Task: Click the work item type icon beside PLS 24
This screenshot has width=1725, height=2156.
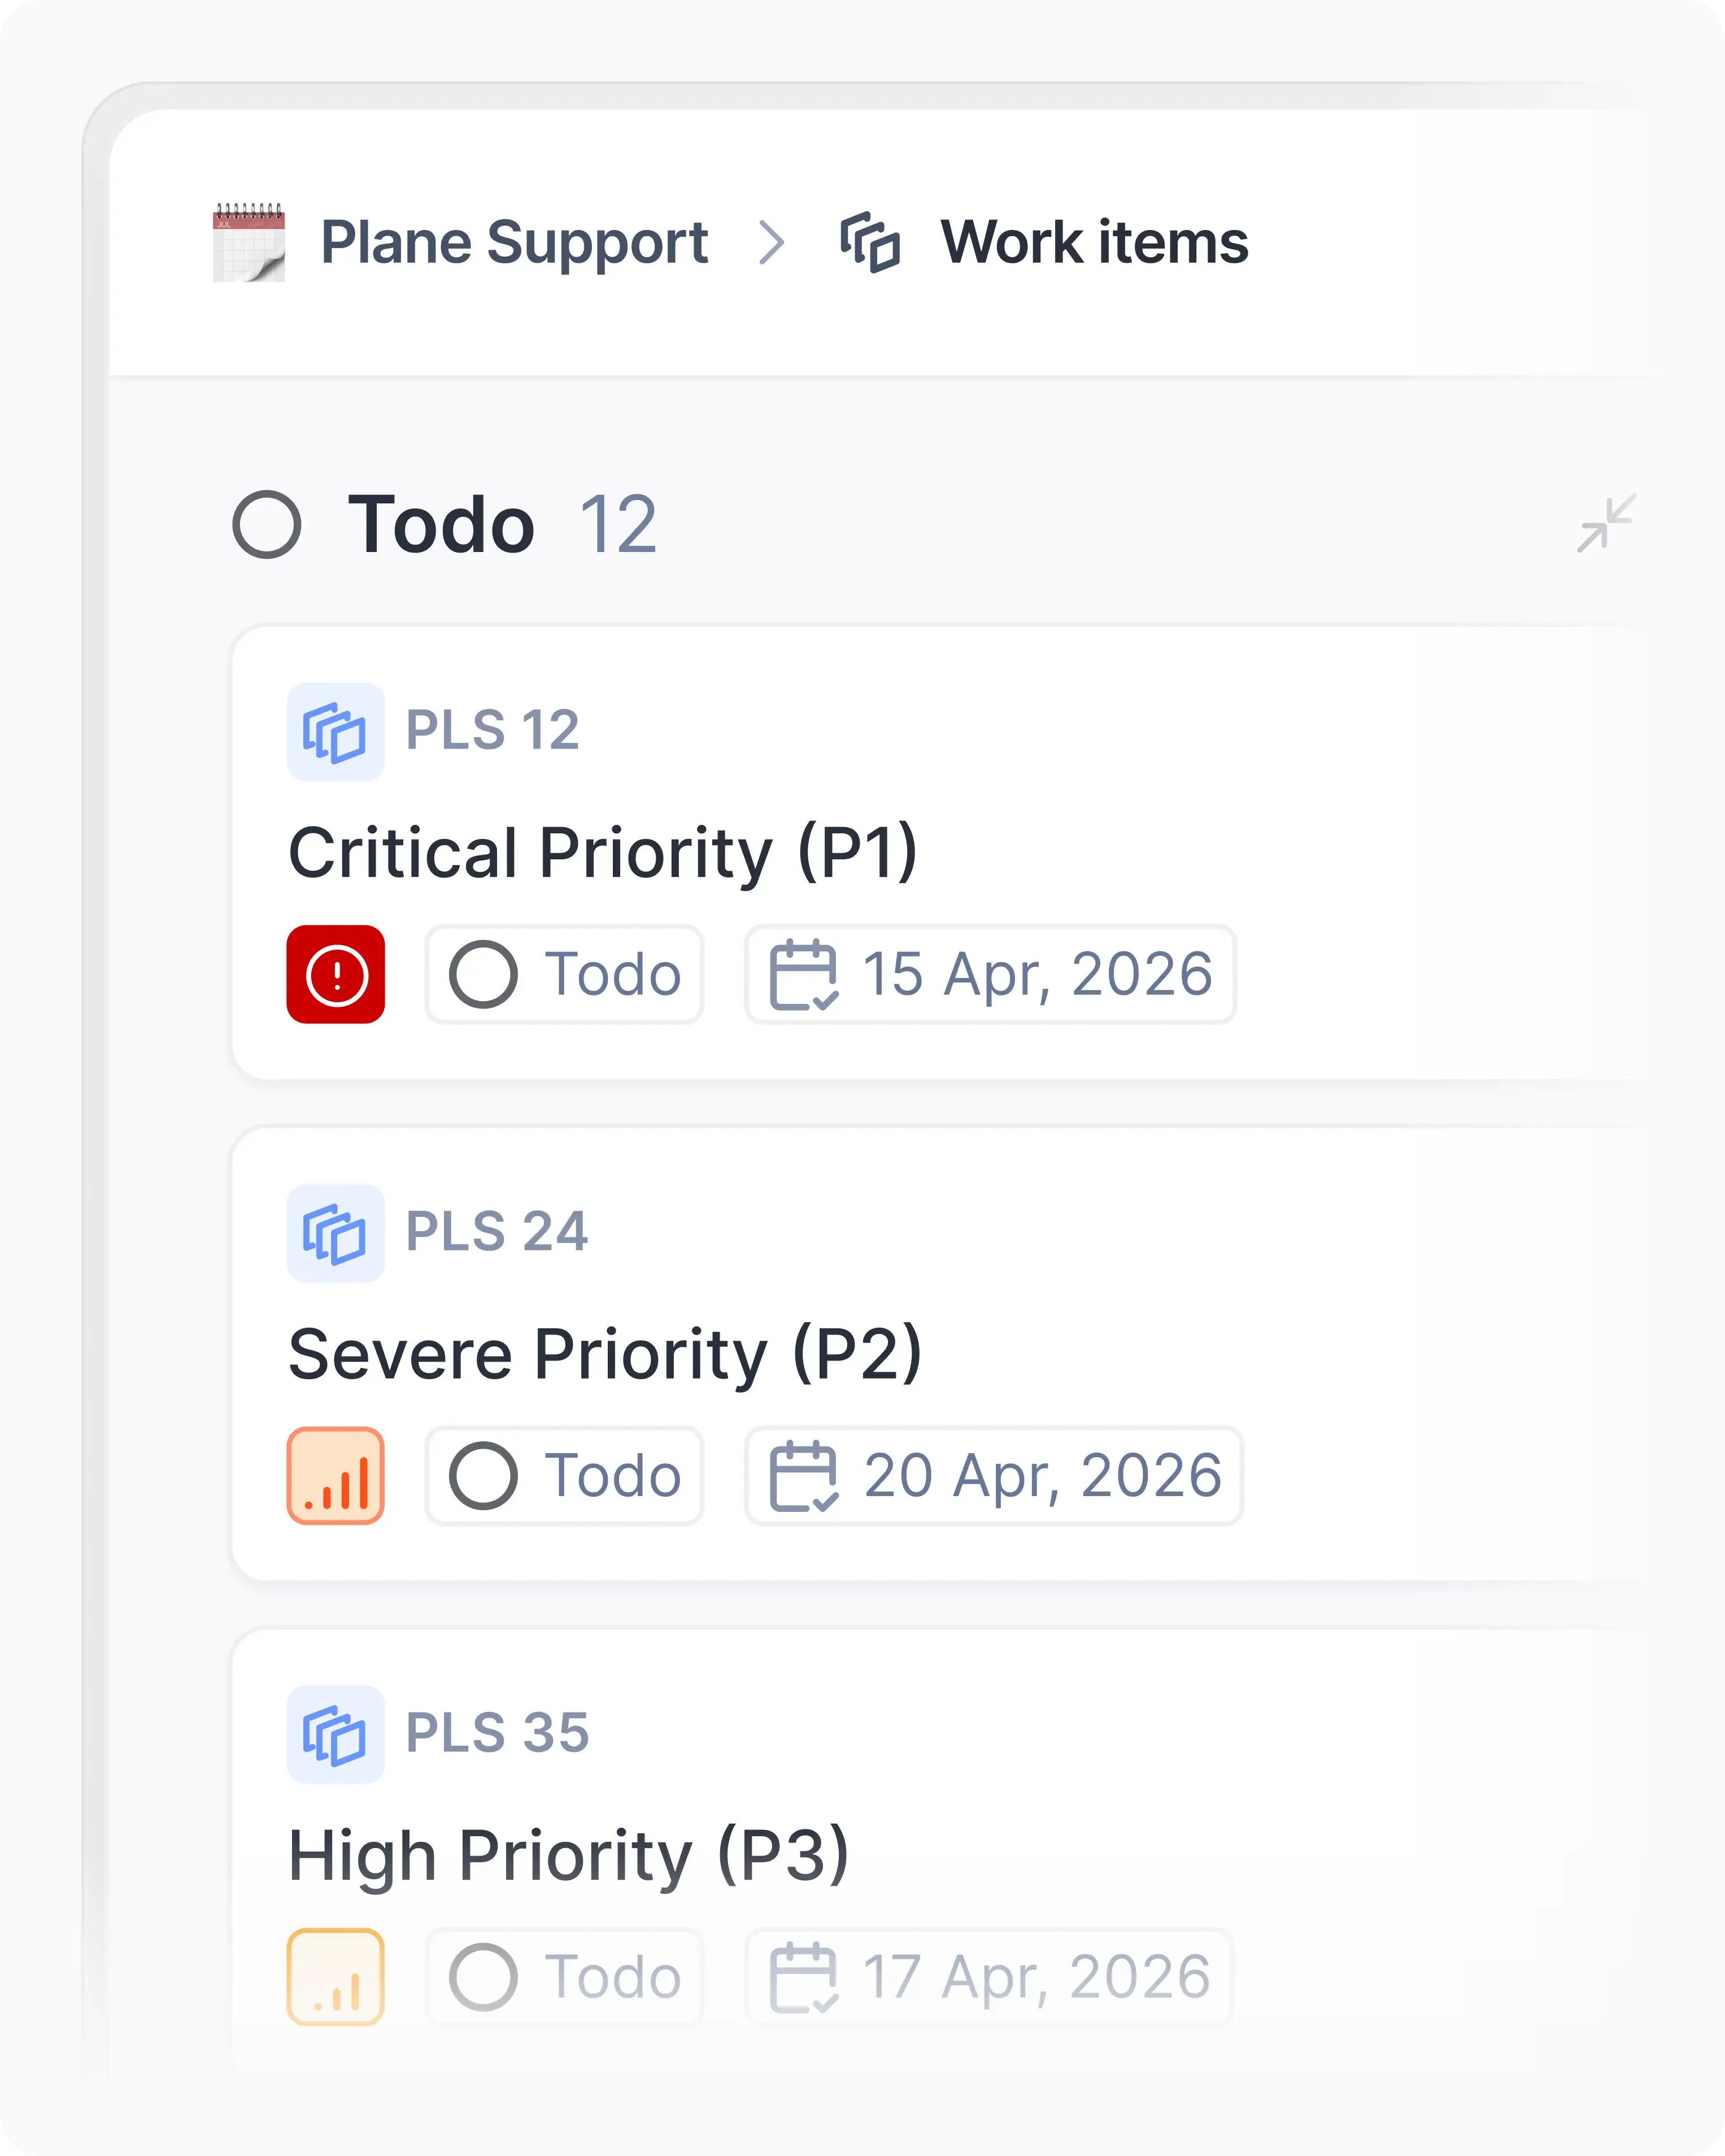Action: [x=335, y=1233]
